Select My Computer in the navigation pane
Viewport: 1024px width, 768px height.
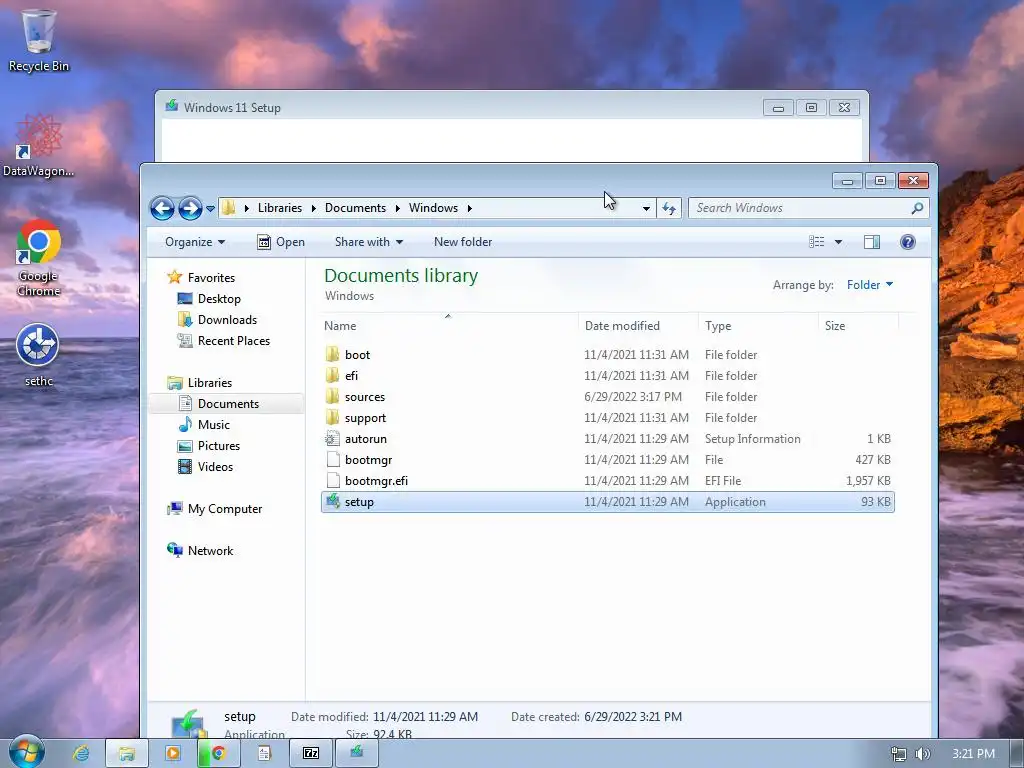point(215,509)
